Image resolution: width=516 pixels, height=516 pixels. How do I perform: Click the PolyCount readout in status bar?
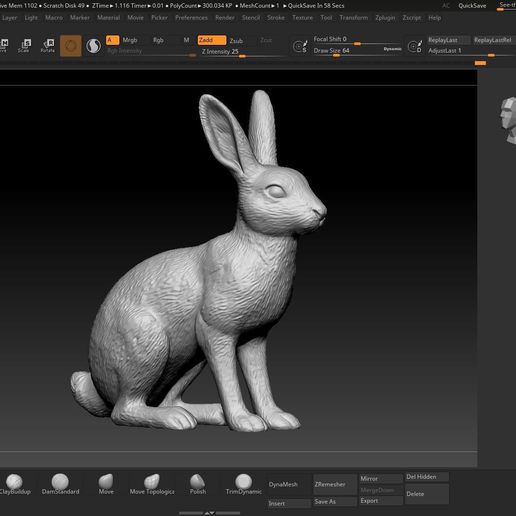(x=201, y=6)
